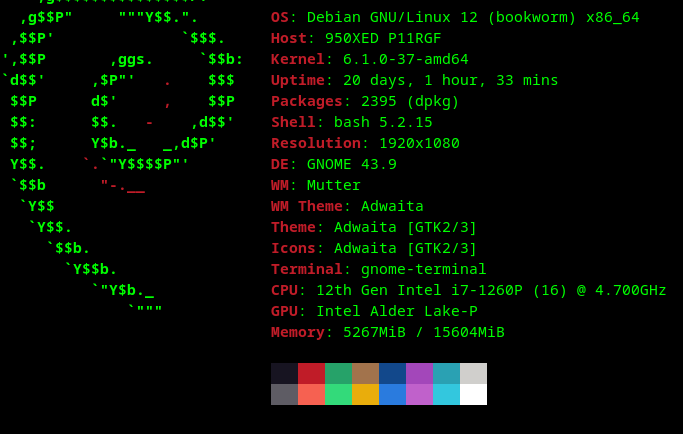Select the Shell entry bash 5.2.15
Image resolution: width=683 pixels, height=434 pixels.
383,122
